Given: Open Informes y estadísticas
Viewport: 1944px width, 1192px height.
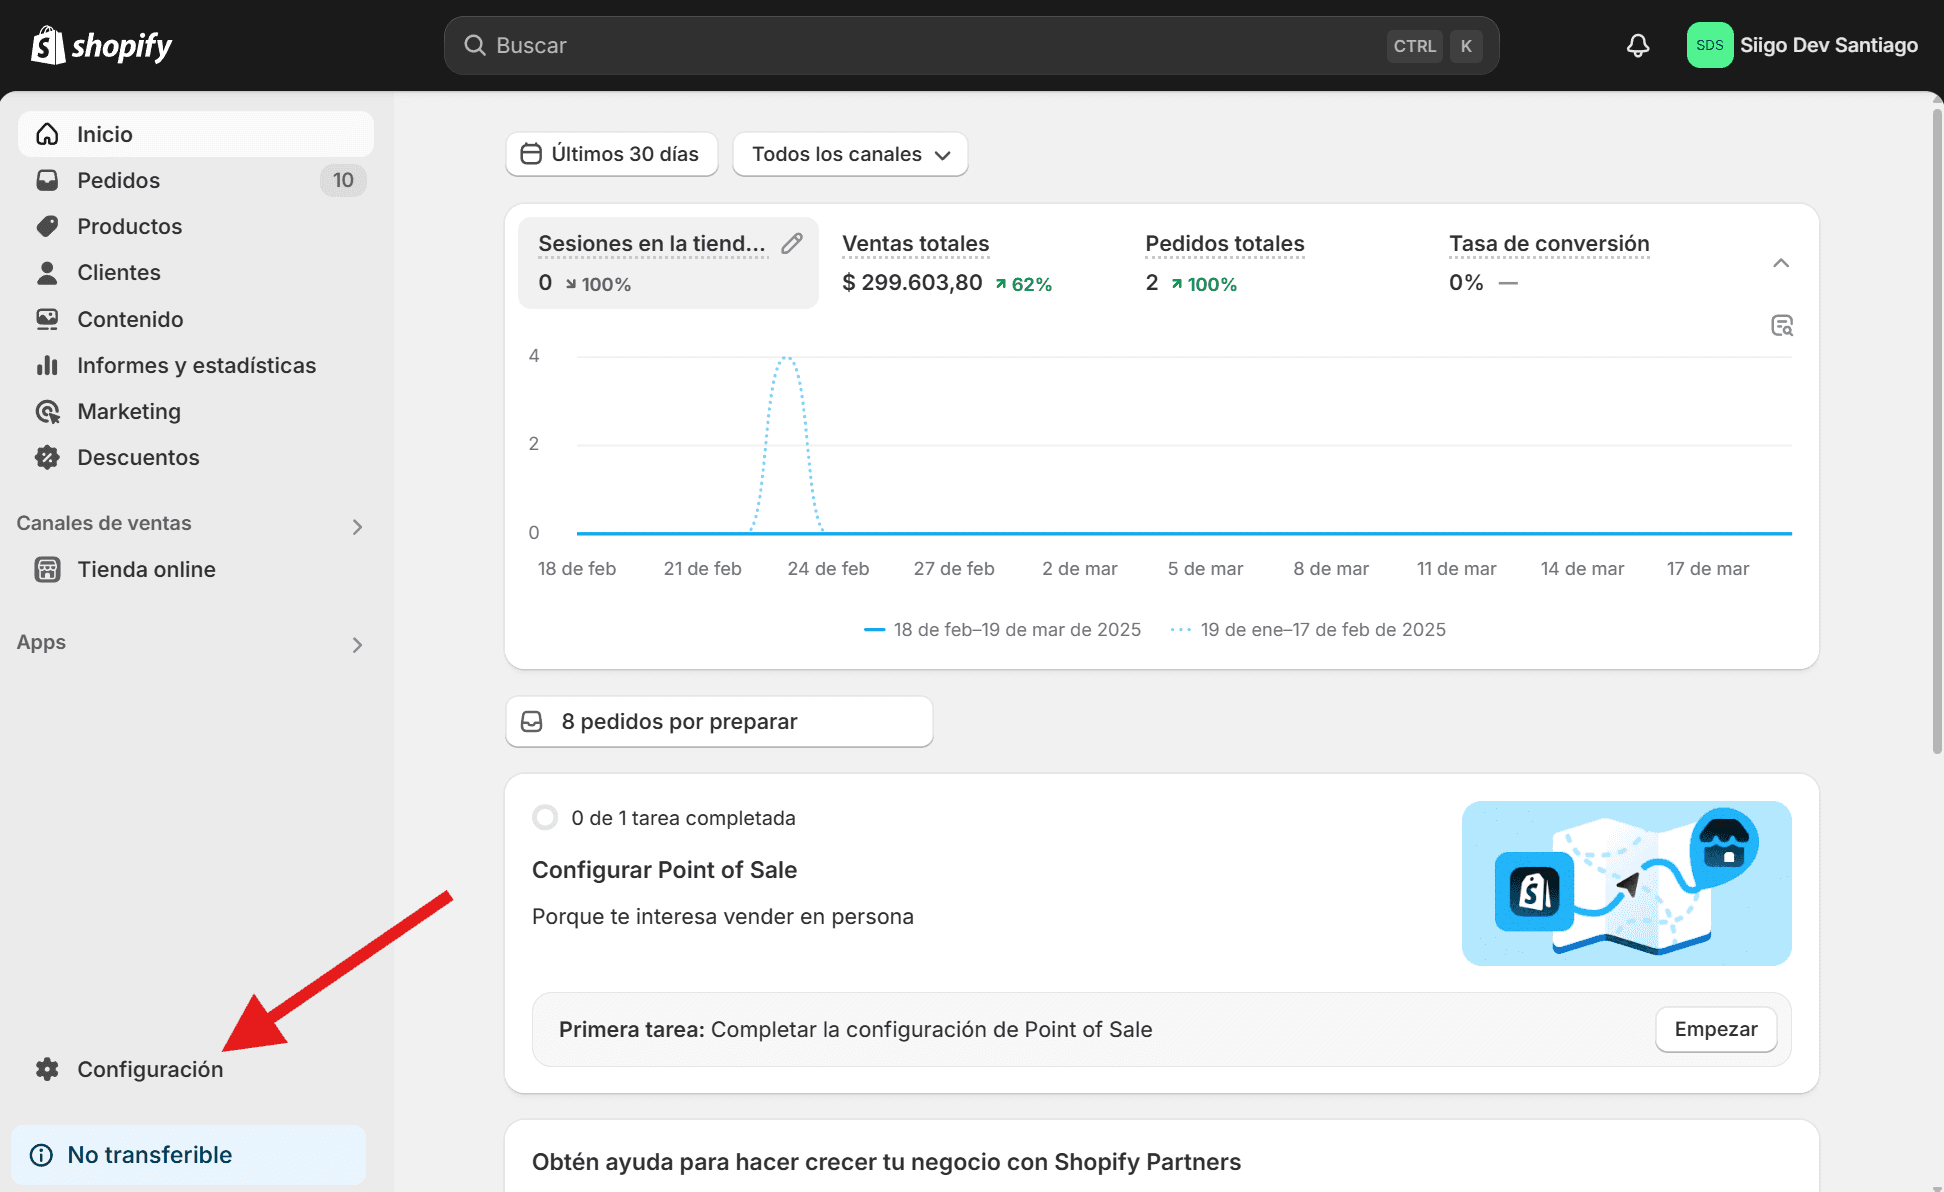Looking at the screenshot, I should (x=196, y=365).
